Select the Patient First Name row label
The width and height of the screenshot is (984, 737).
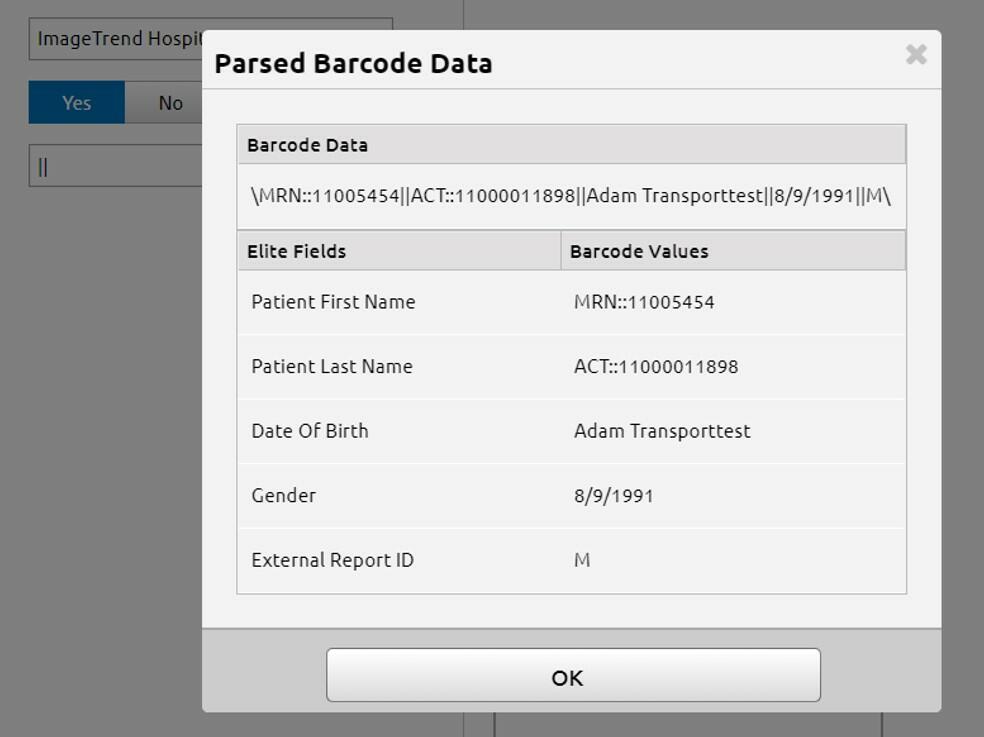[x=333, y=302]
